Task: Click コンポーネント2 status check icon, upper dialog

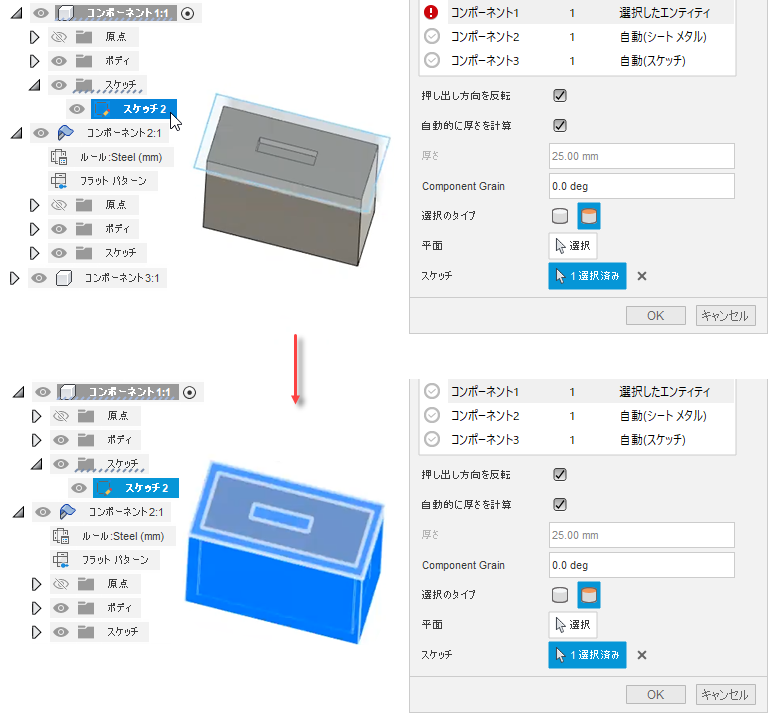Action: (432, 36)
